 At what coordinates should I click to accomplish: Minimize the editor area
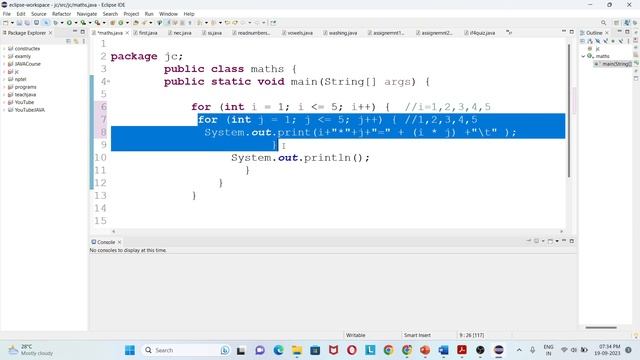click(x=564, y=32)
